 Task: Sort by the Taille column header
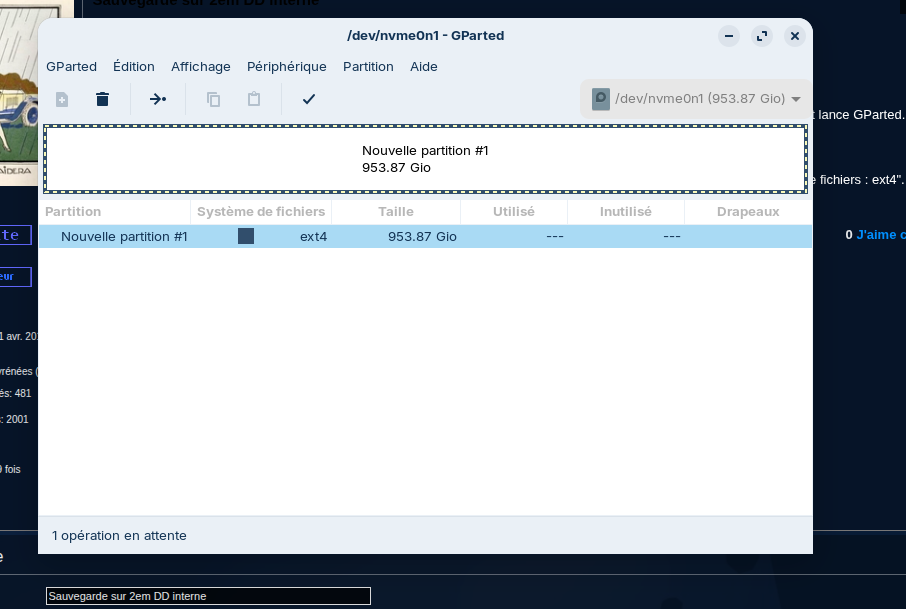click(x=396, y=212)
